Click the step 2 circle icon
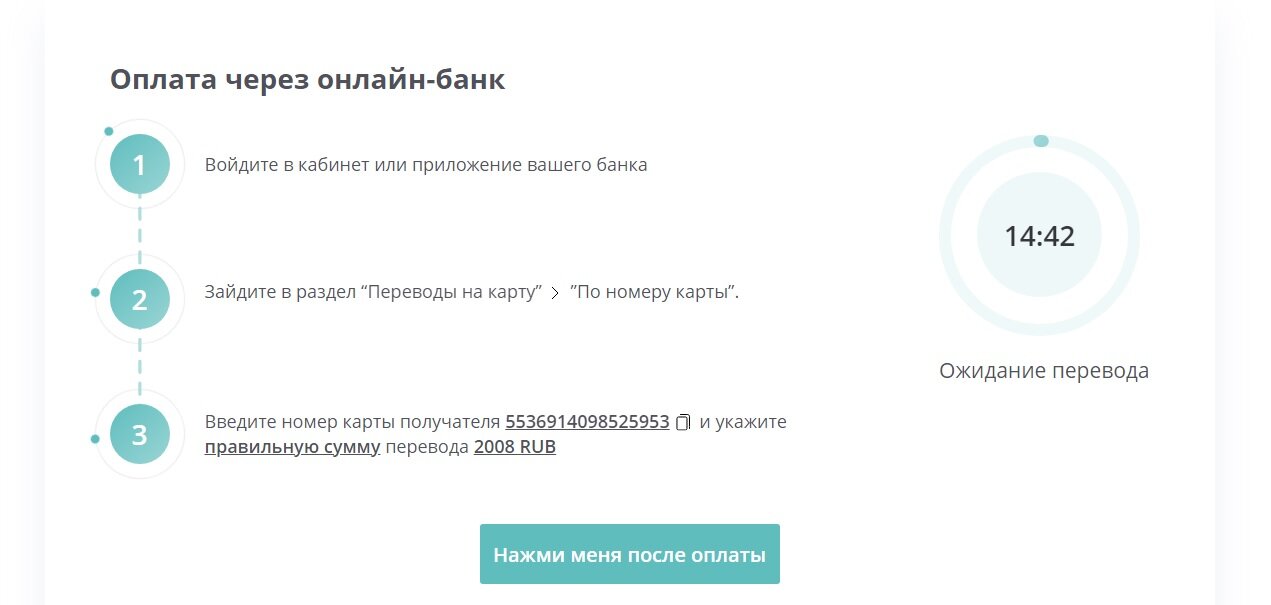The height and width of the screenshot is (605, 1271). click(140, 299)
